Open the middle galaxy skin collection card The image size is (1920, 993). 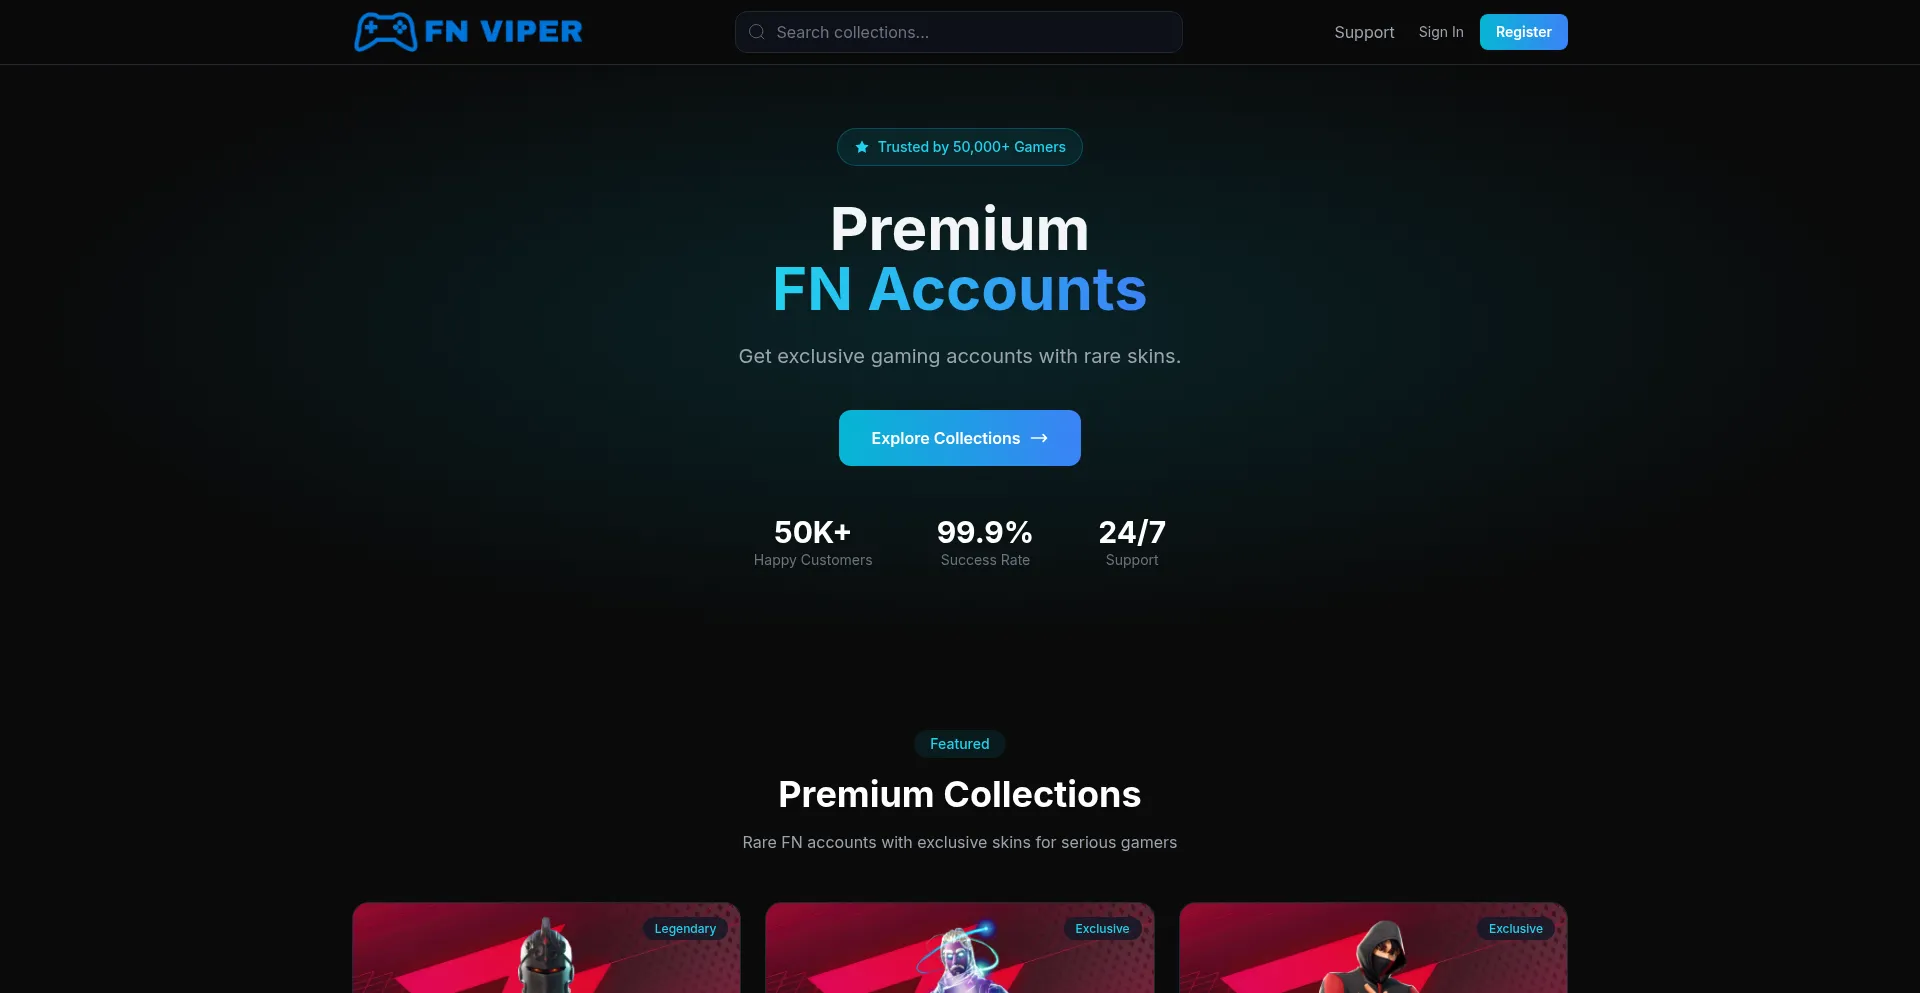pos(959,948)
